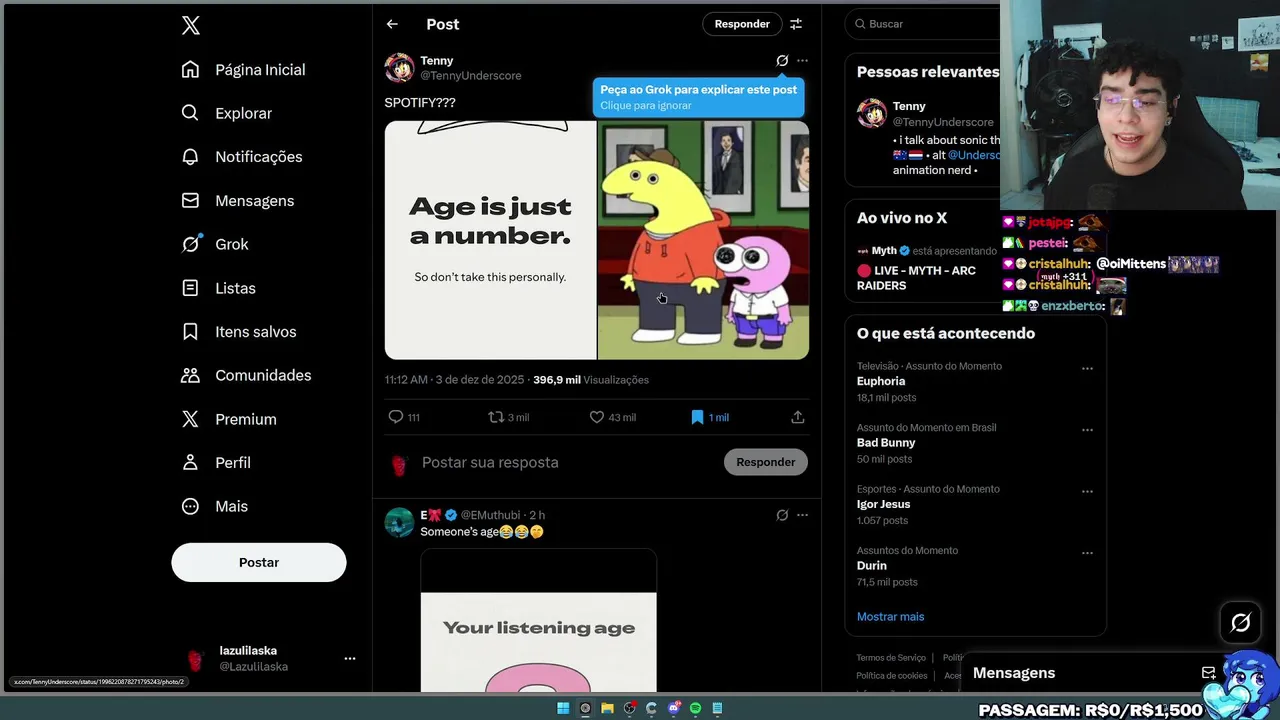
Task: Dismiss the Grok explain tooltip
Action: click(646, 106)
